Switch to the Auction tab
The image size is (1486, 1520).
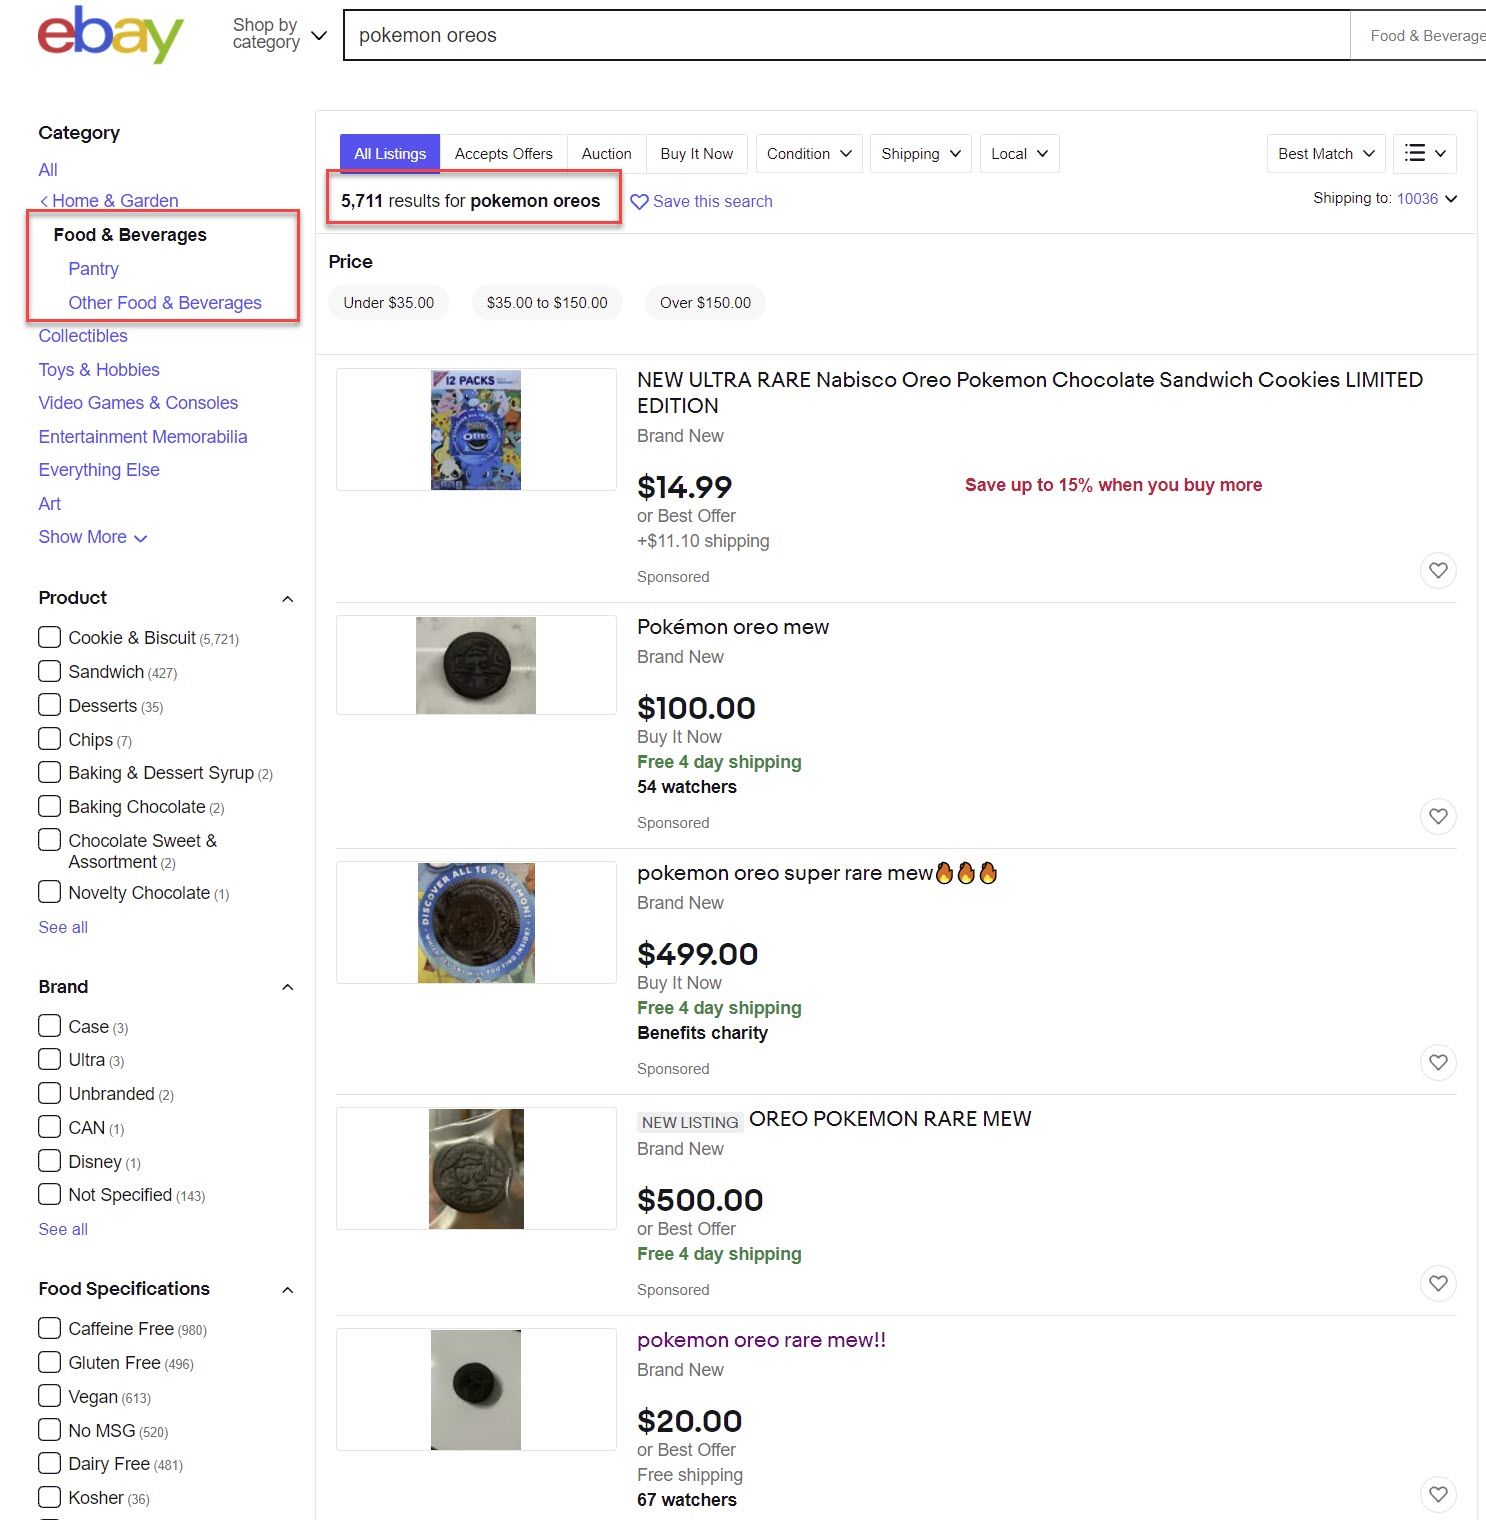pyautogui.click(x=606, y=153)
